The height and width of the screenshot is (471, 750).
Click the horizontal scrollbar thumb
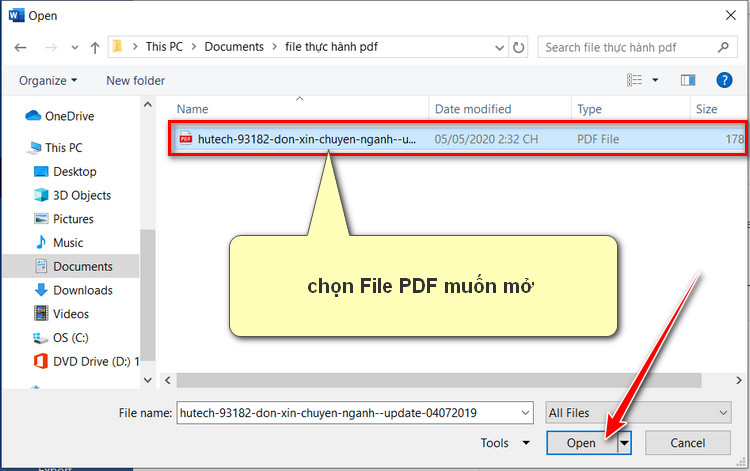click(439, 381)
